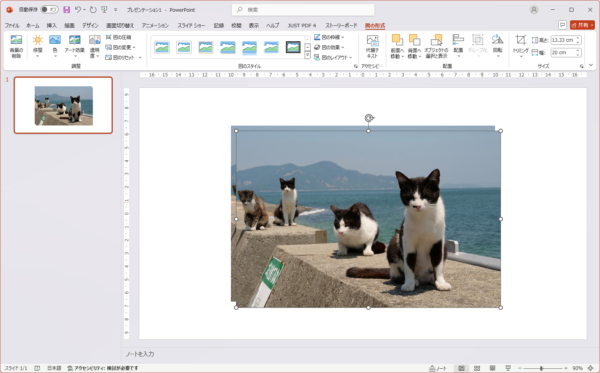This screenshot has width=600, height=373.
Task: Expand the picture styles gallery More arrow
Action: point(307,55)
